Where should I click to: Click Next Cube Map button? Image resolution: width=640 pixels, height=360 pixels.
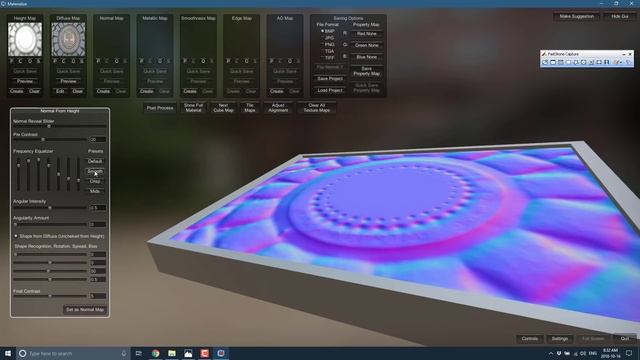click(223, 108)
